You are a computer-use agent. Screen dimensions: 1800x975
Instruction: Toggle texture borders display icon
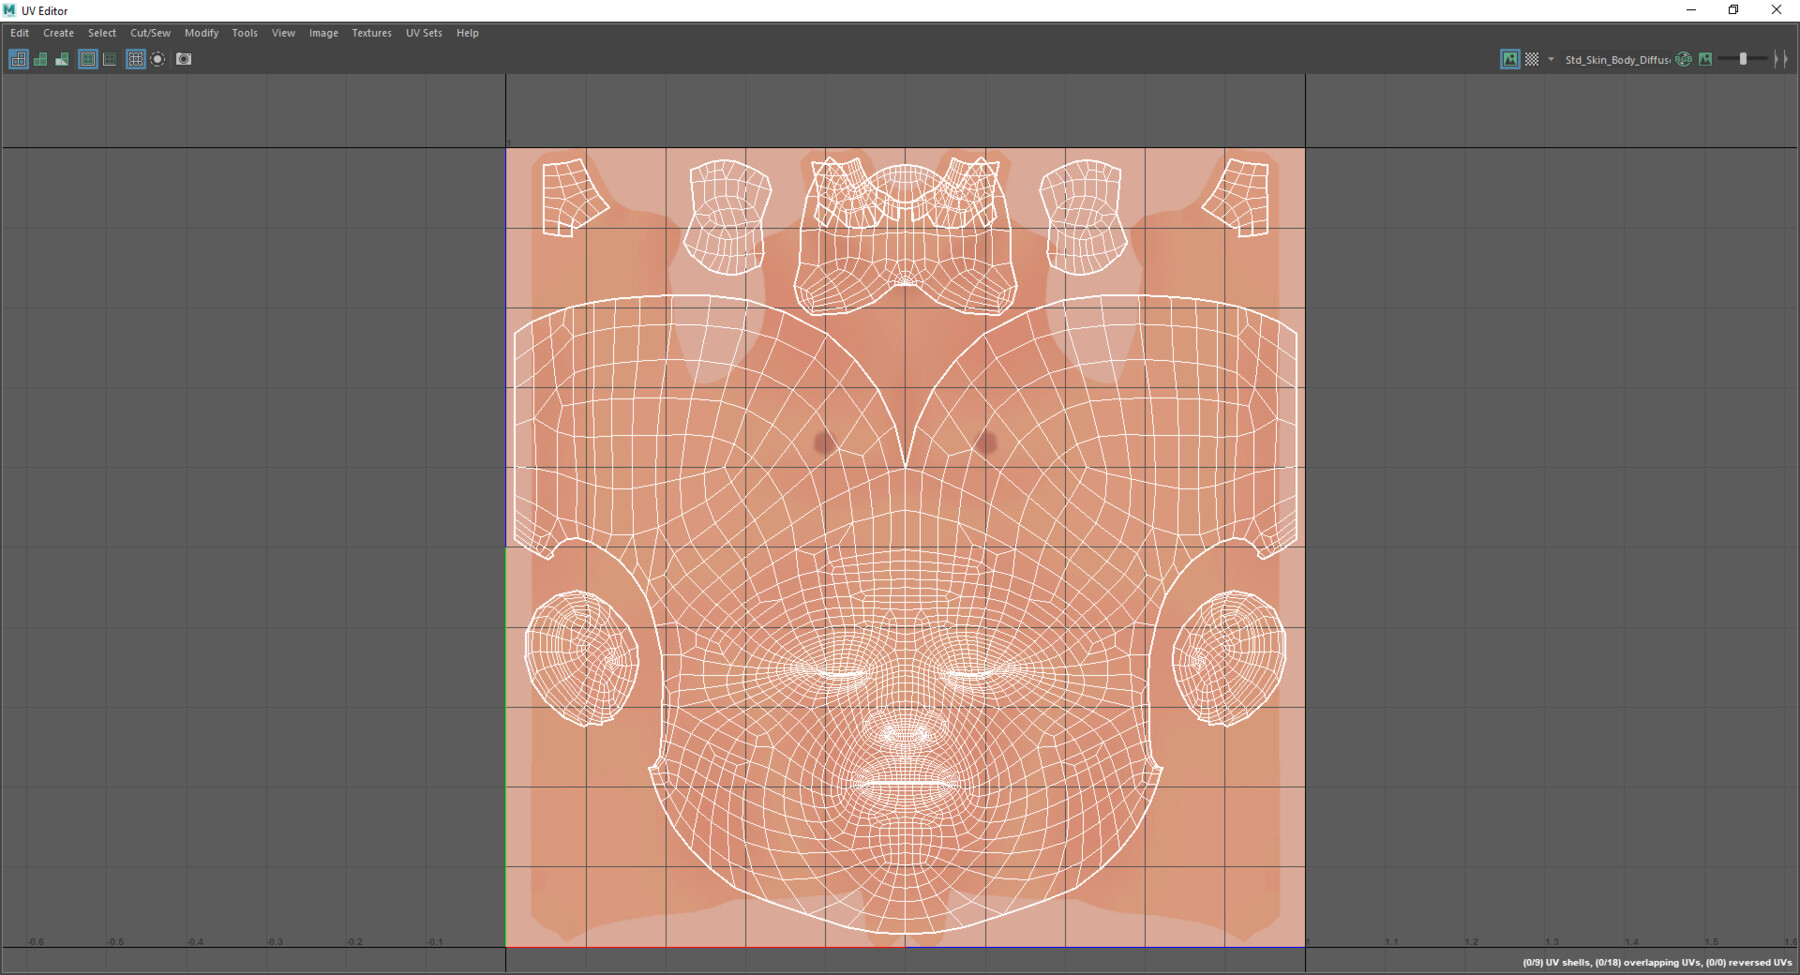point(88,59)
